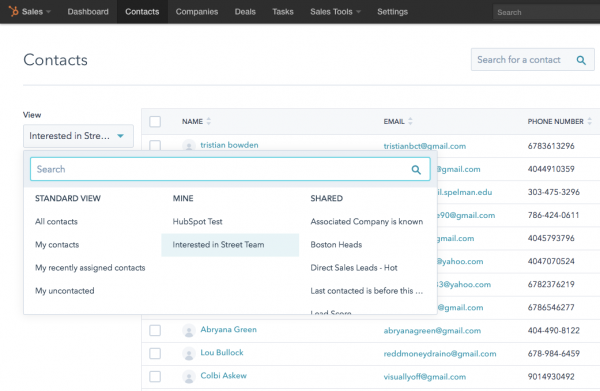Click the Name column sort arrows
The height and width of the screenshot is (391, 600).
209,121
